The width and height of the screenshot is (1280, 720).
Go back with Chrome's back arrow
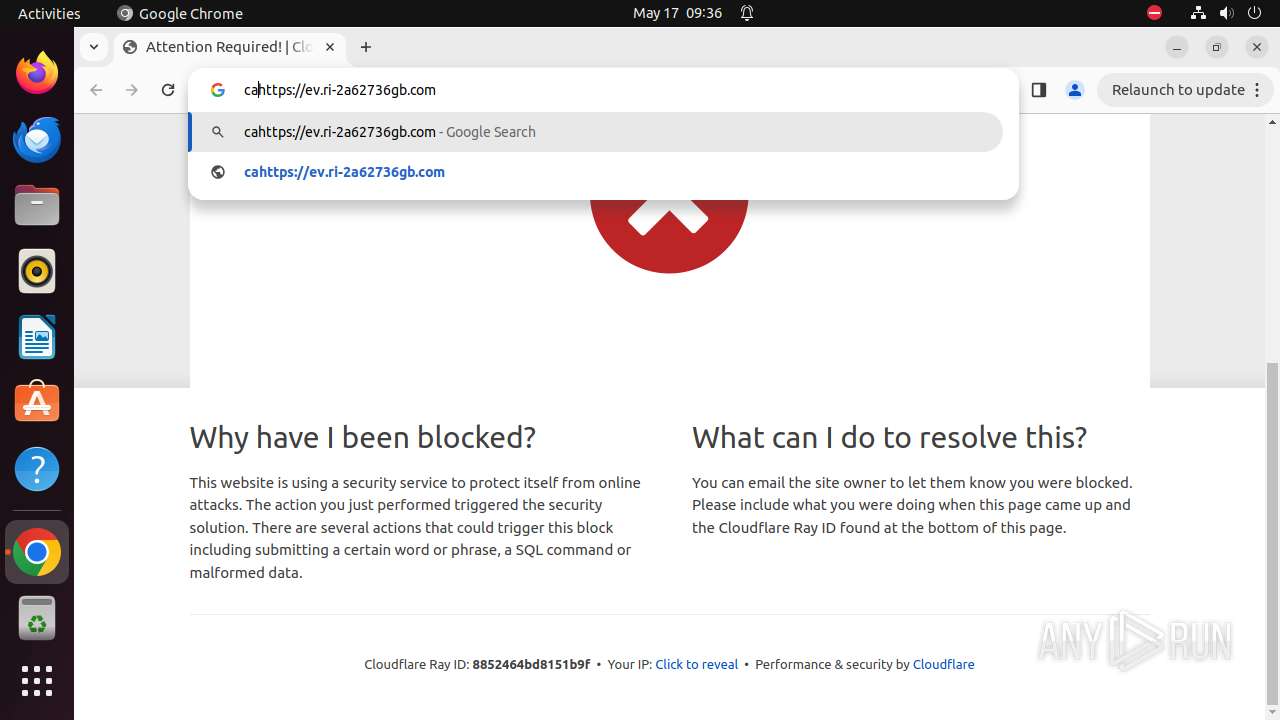(96, 90)
